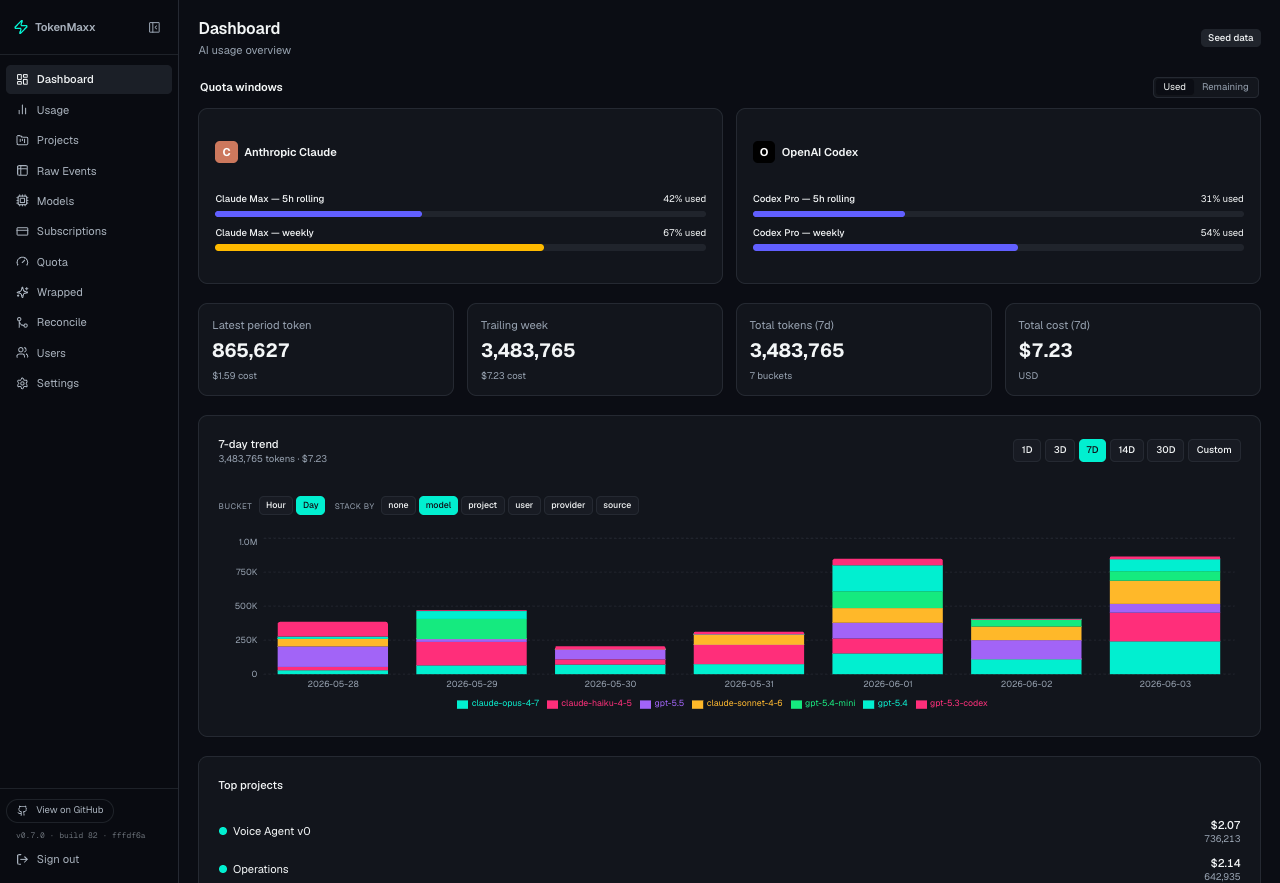This screenshot has width=1280, height=883.
Task: Open the Projects page
Action: coord(89,140)
